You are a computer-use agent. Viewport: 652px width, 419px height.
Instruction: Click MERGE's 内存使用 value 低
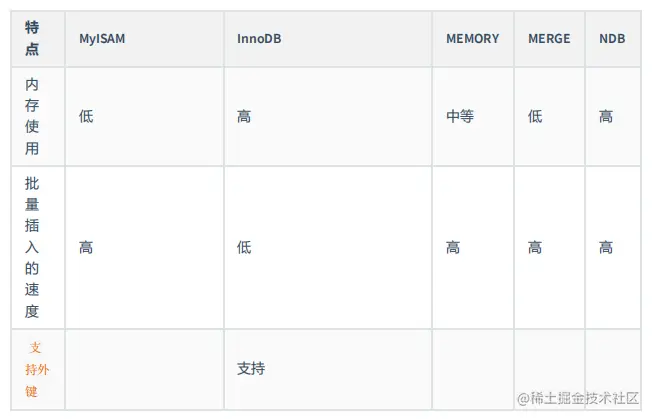coord(535,117)
